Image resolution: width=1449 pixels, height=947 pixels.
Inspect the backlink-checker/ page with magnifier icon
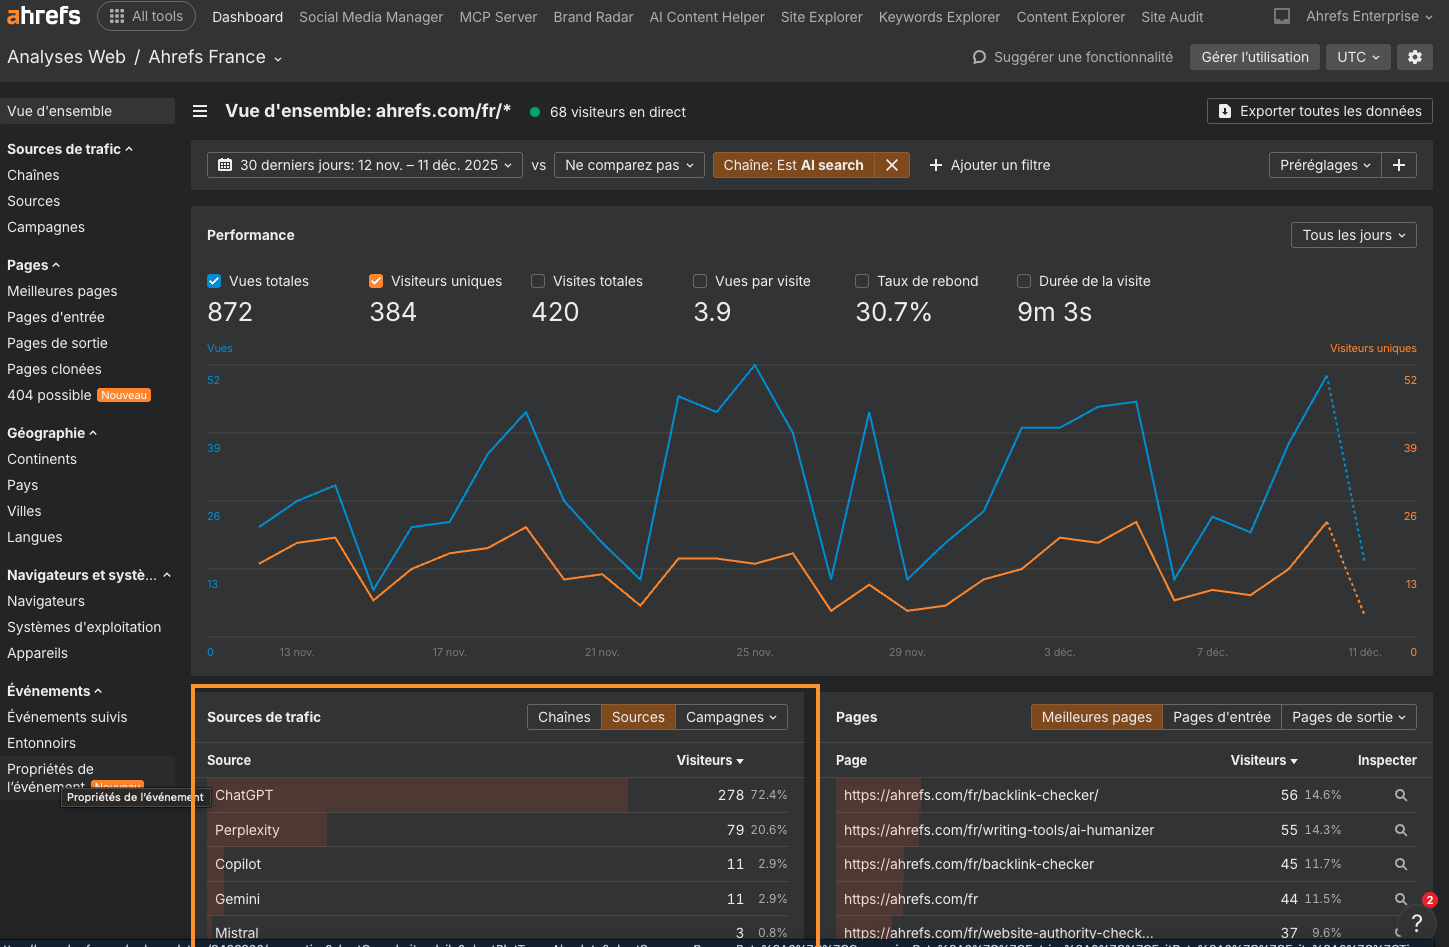coord(1401,795)
